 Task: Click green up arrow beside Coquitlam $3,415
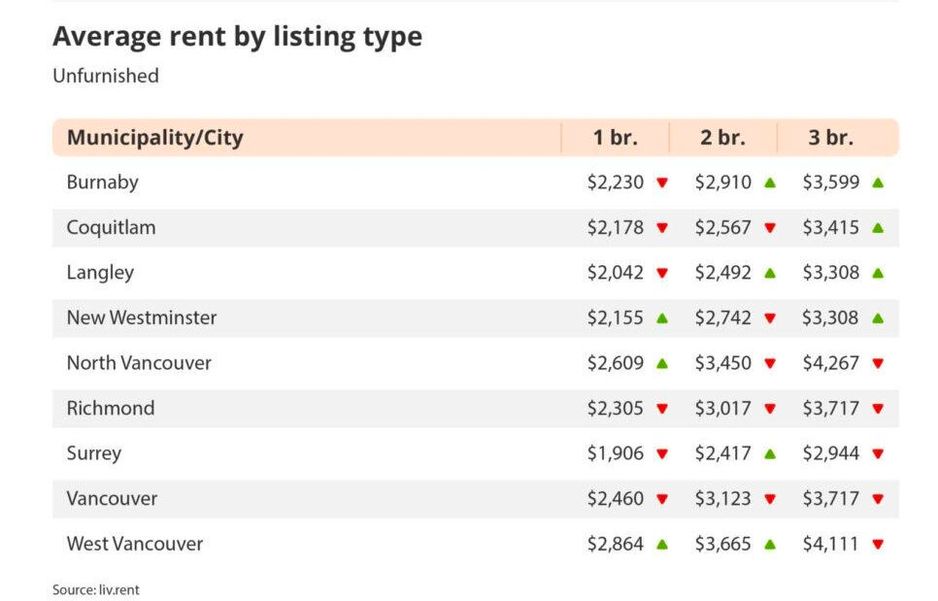[x=878, y=228]
